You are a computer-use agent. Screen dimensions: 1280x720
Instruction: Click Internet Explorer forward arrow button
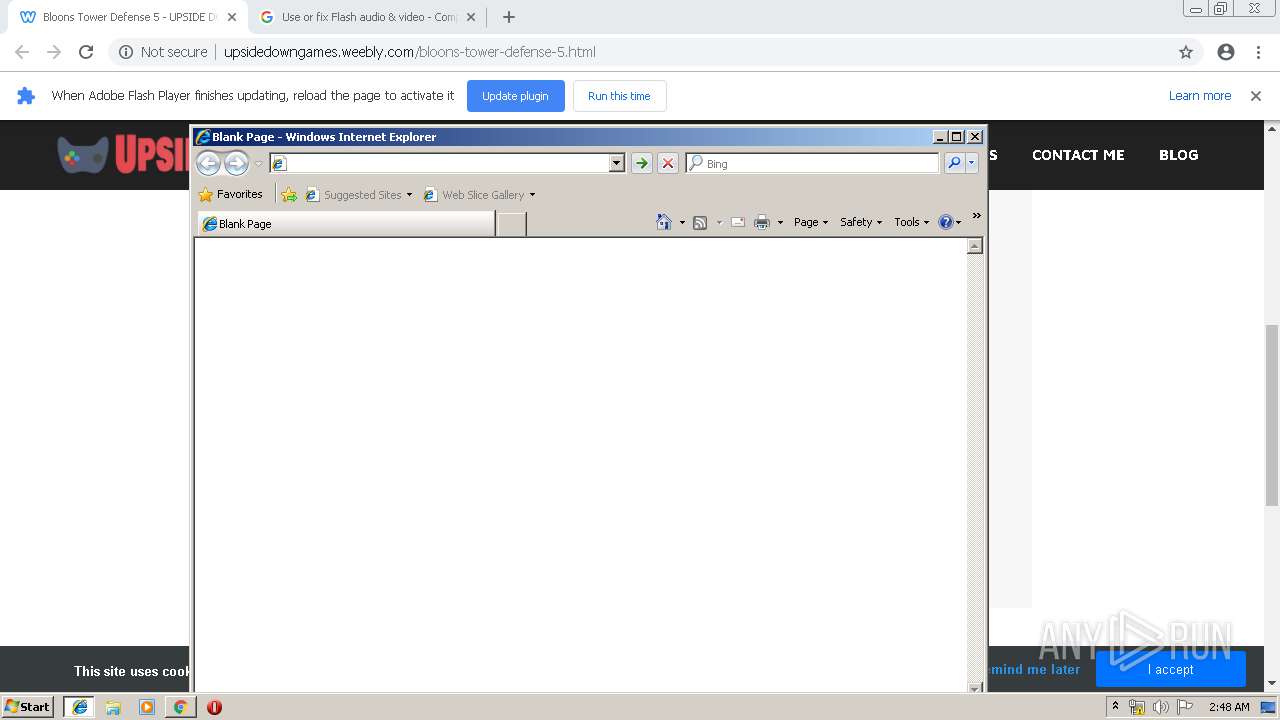236,163
